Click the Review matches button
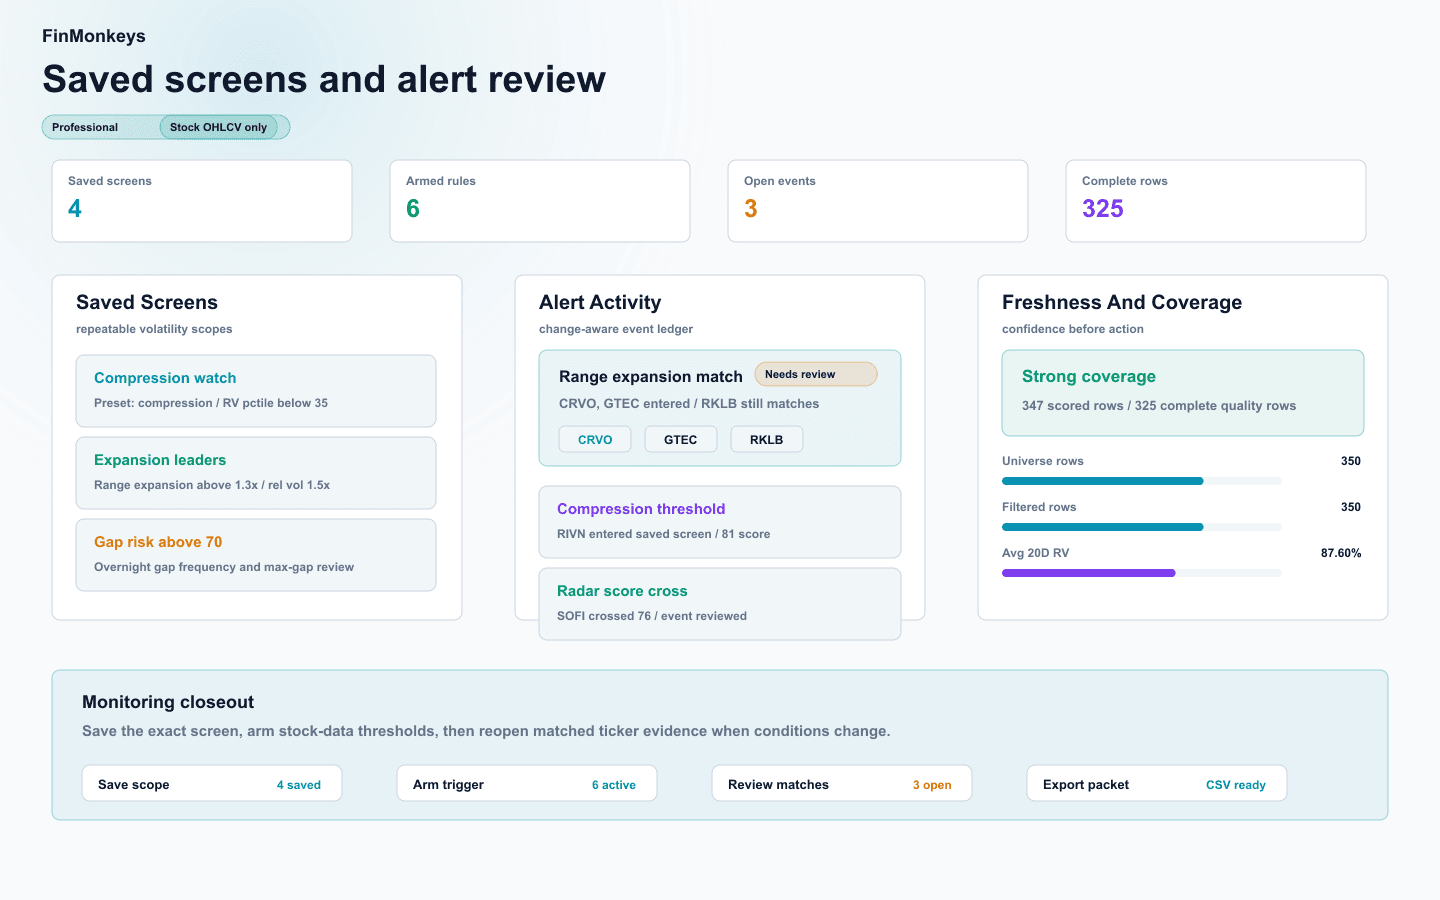Image resolution: width=1440 pixels, height=900 pixels. coord(842,784)
